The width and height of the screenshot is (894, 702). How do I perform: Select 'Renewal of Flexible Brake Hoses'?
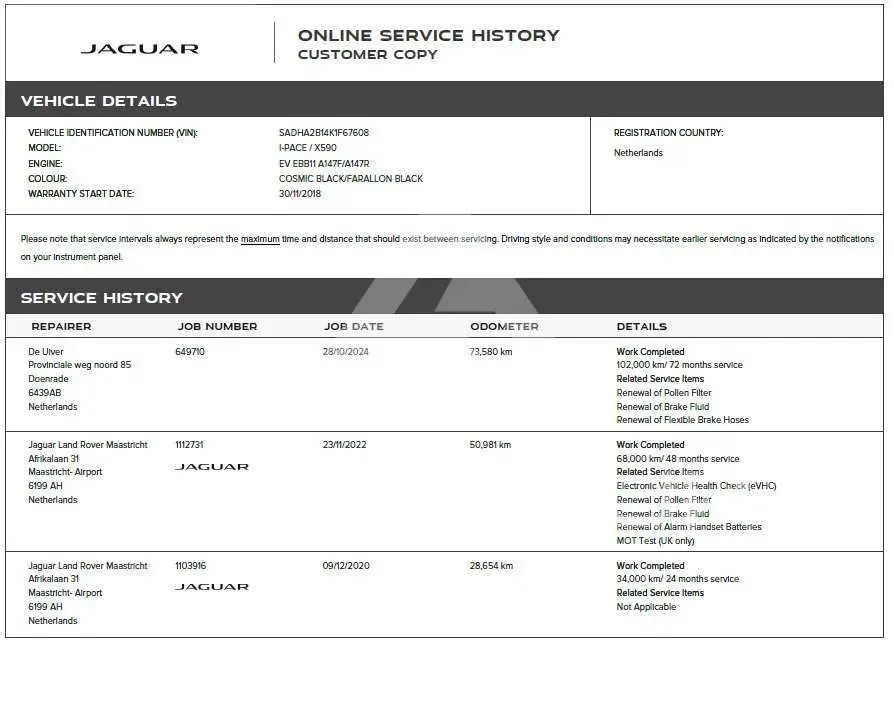tap(682, 420)
